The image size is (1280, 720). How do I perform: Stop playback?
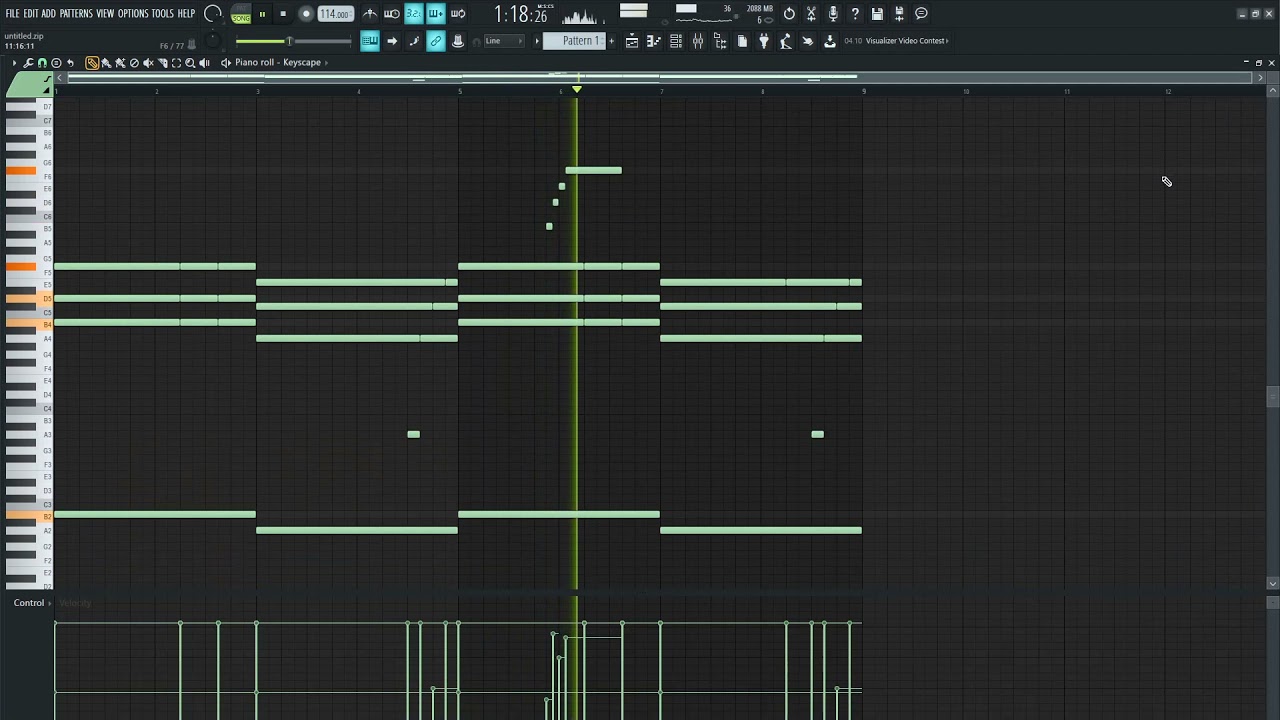pyautogui.click(x=283, y=14)
